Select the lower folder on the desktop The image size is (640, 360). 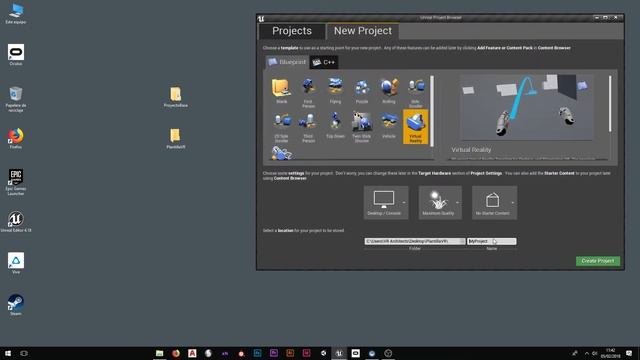[x=176, y=139]
